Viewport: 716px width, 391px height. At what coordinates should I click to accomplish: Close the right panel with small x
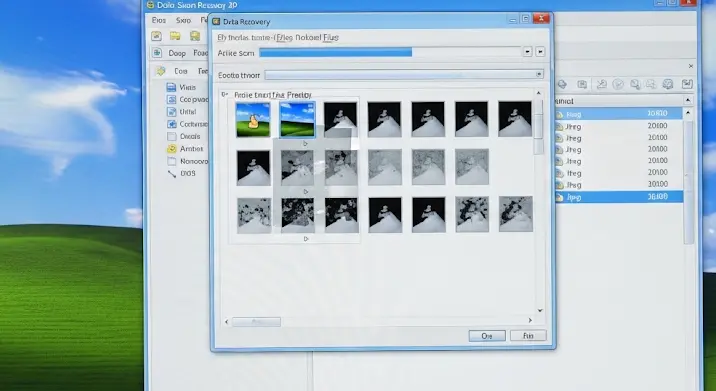pyautogui.click(x=690, y=66)
